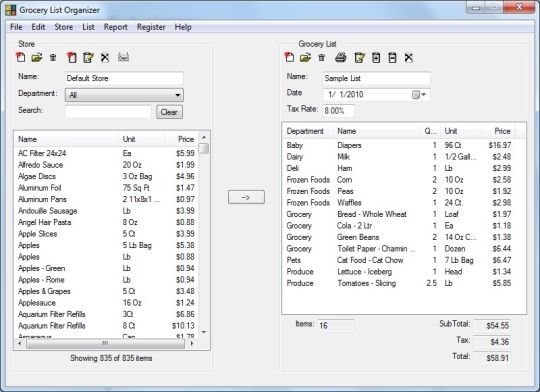This screenshot has height=392, width=540.
Task: Click the Grocery List Organizer app icon
Action: pos(11,10)
